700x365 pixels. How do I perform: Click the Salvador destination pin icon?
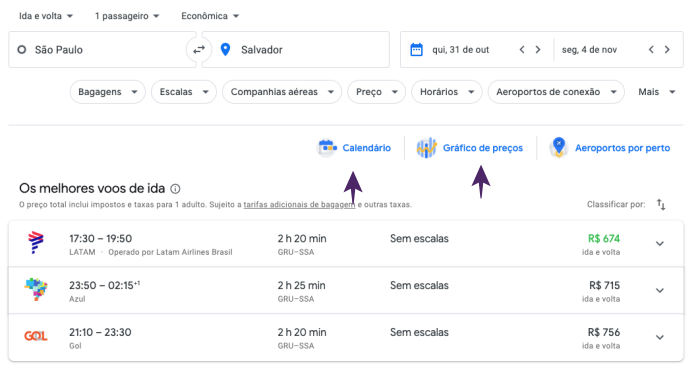225,50
